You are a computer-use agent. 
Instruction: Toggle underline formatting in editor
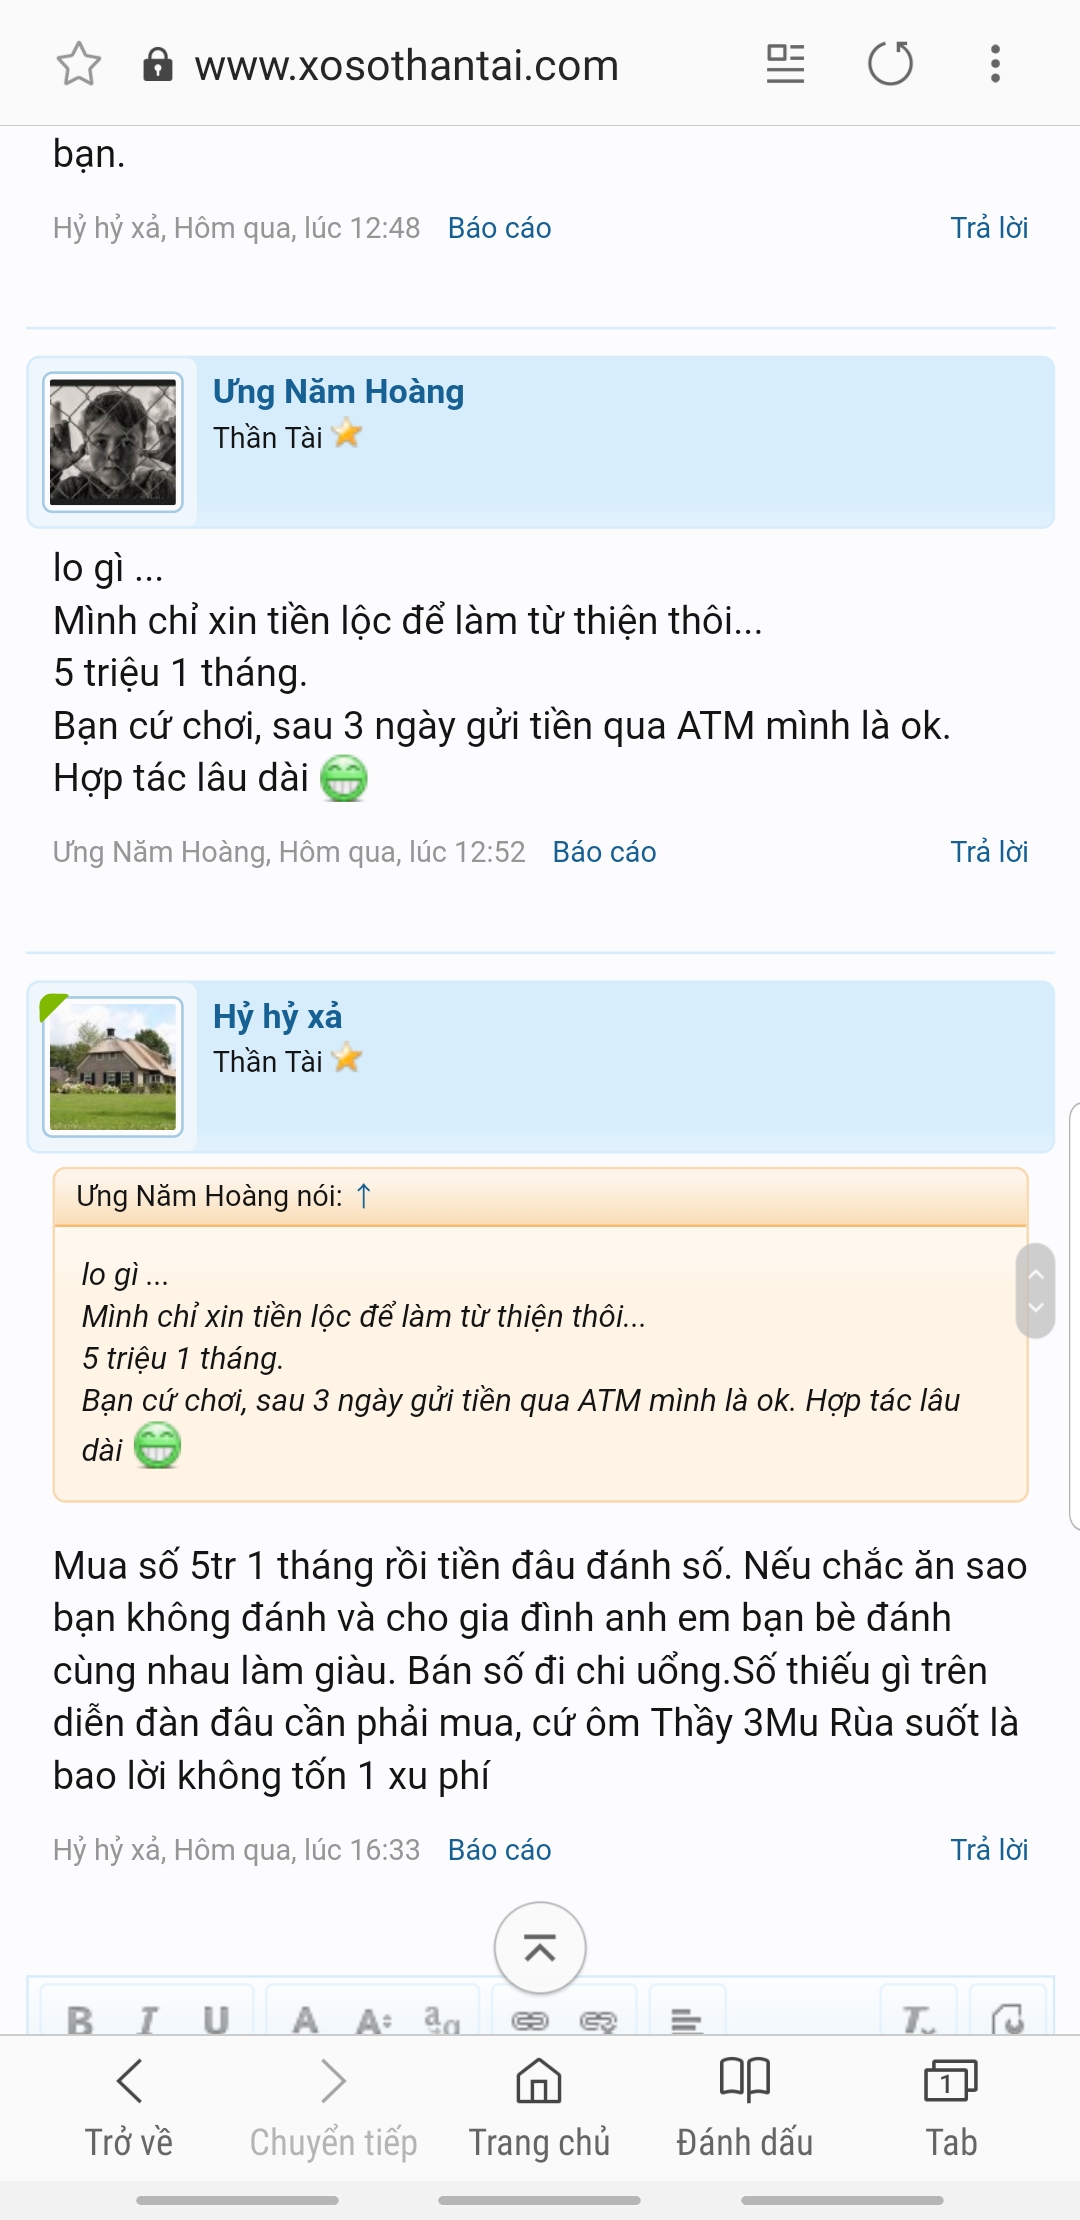216,2020
